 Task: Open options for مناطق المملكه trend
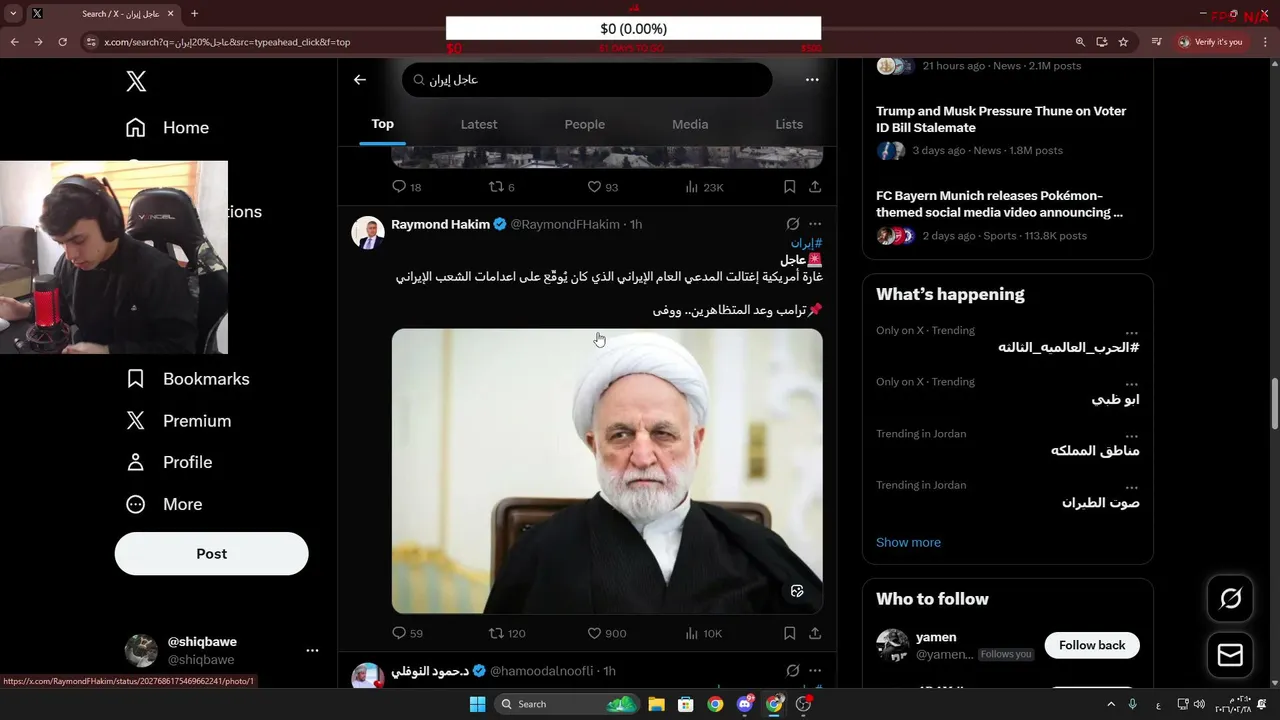[x=1131, y=434]
